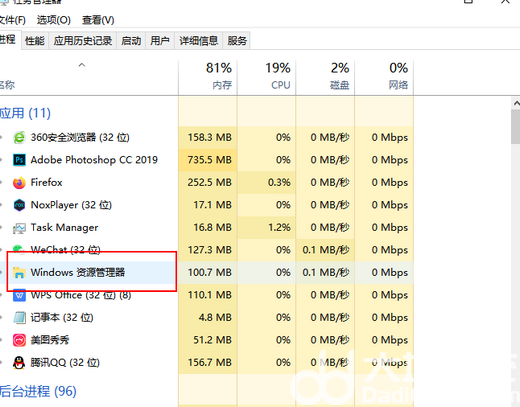Image resolution: width=520 pixels, height=407 pixels.
Task: Sort by the 内存 column header
Action: (x=208, y=77)
